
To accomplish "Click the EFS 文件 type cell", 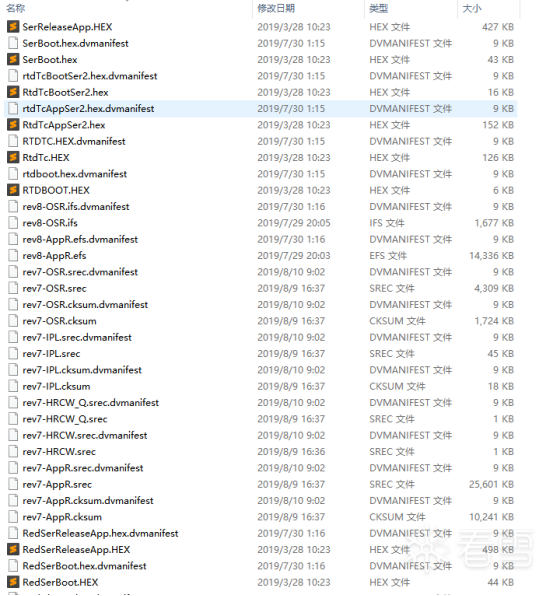I will pos(388,256).
